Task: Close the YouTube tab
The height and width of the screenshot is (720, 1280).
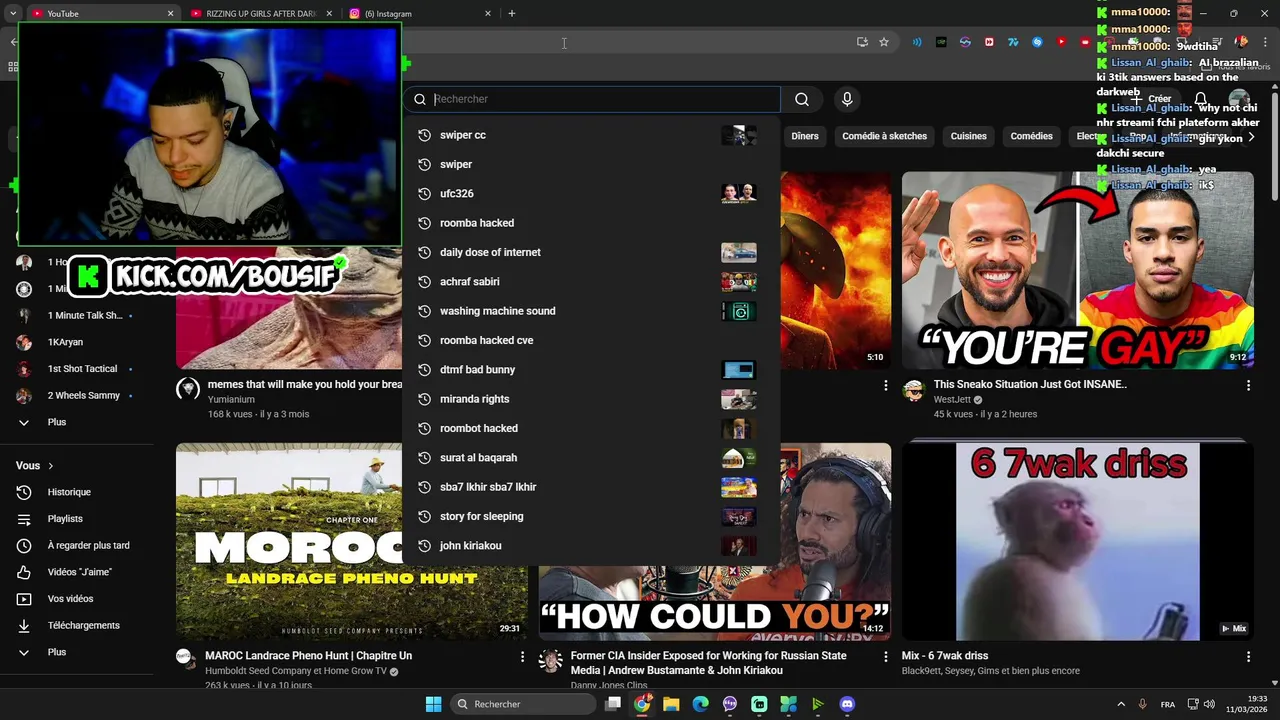Action: (170, 14)
